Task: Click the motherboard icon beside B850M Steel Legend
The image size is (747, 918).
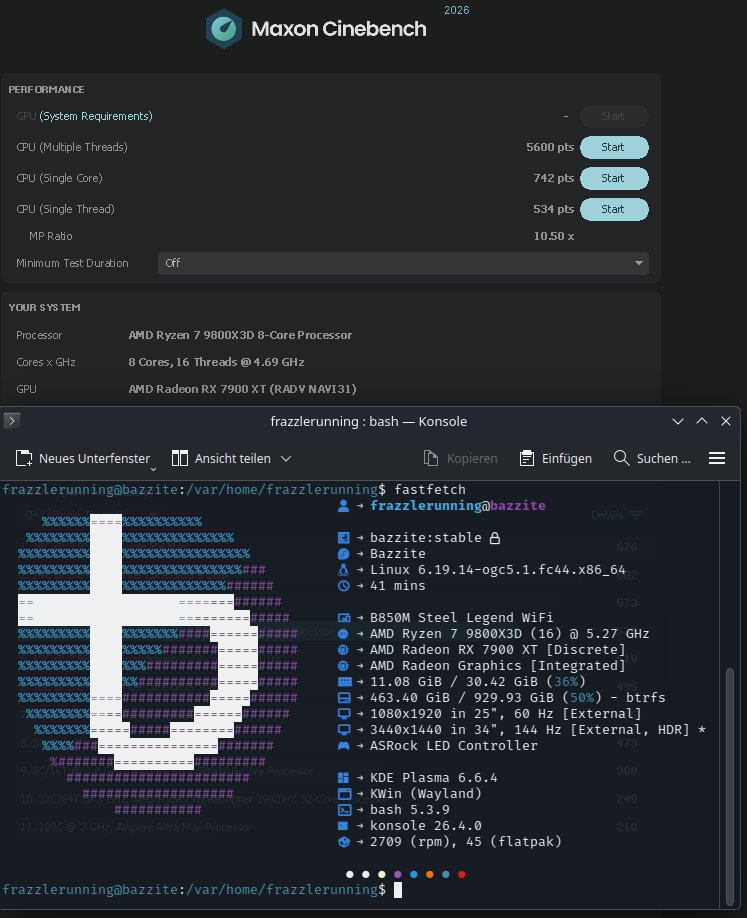Action: tap(344, 618)
